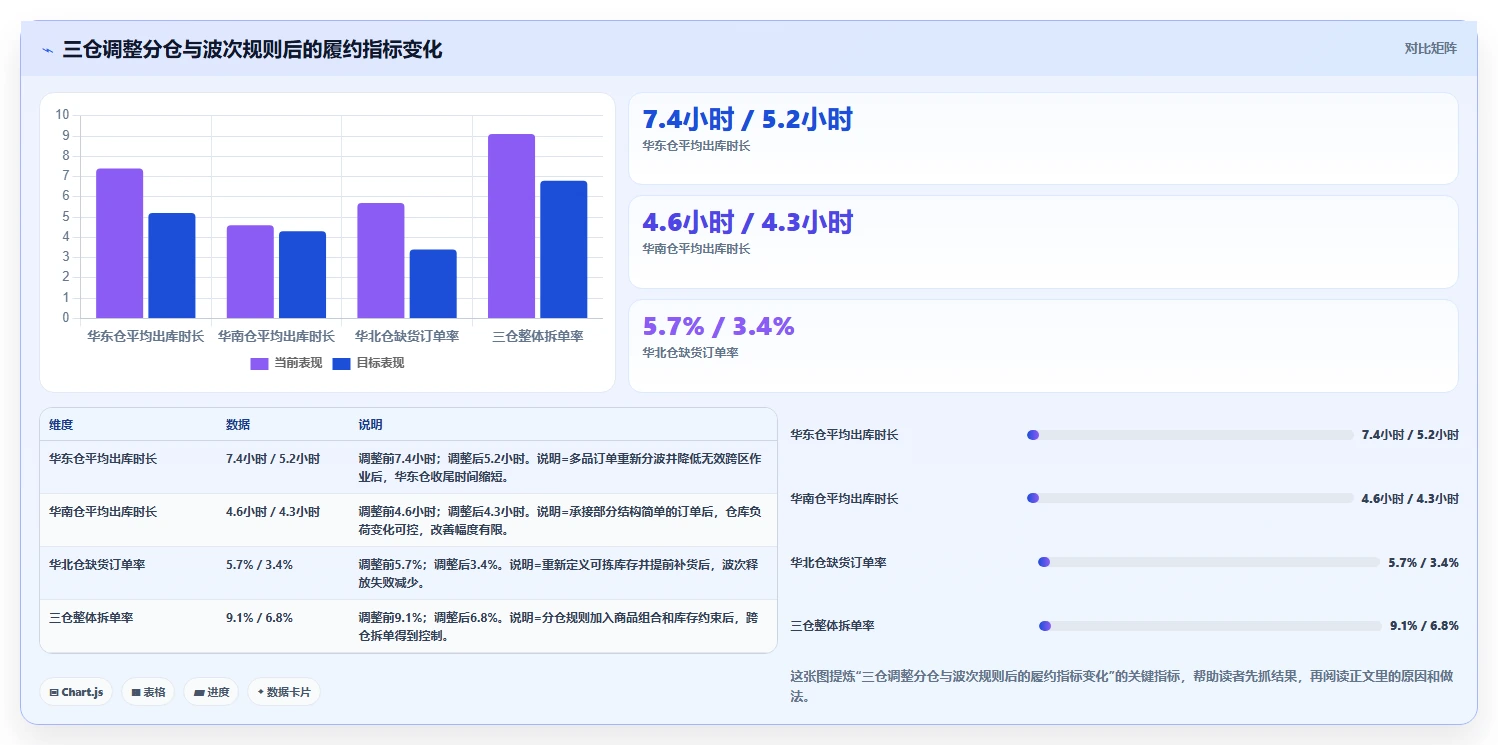Click the blue bar for 华东仓平均出库时长
This screenshot has height=745, width=1498.
tap(172, 266)
